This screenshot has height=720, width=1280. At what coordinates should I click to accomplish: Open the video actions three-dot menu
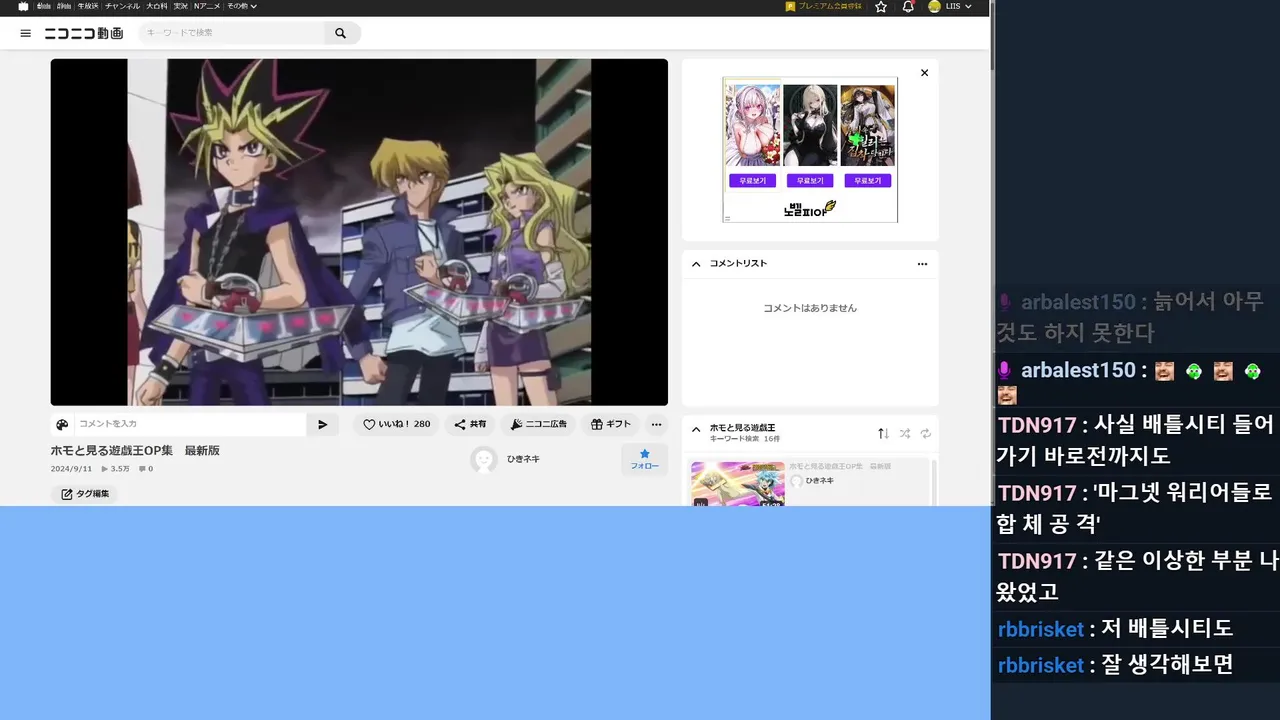[x=656, y=424]
